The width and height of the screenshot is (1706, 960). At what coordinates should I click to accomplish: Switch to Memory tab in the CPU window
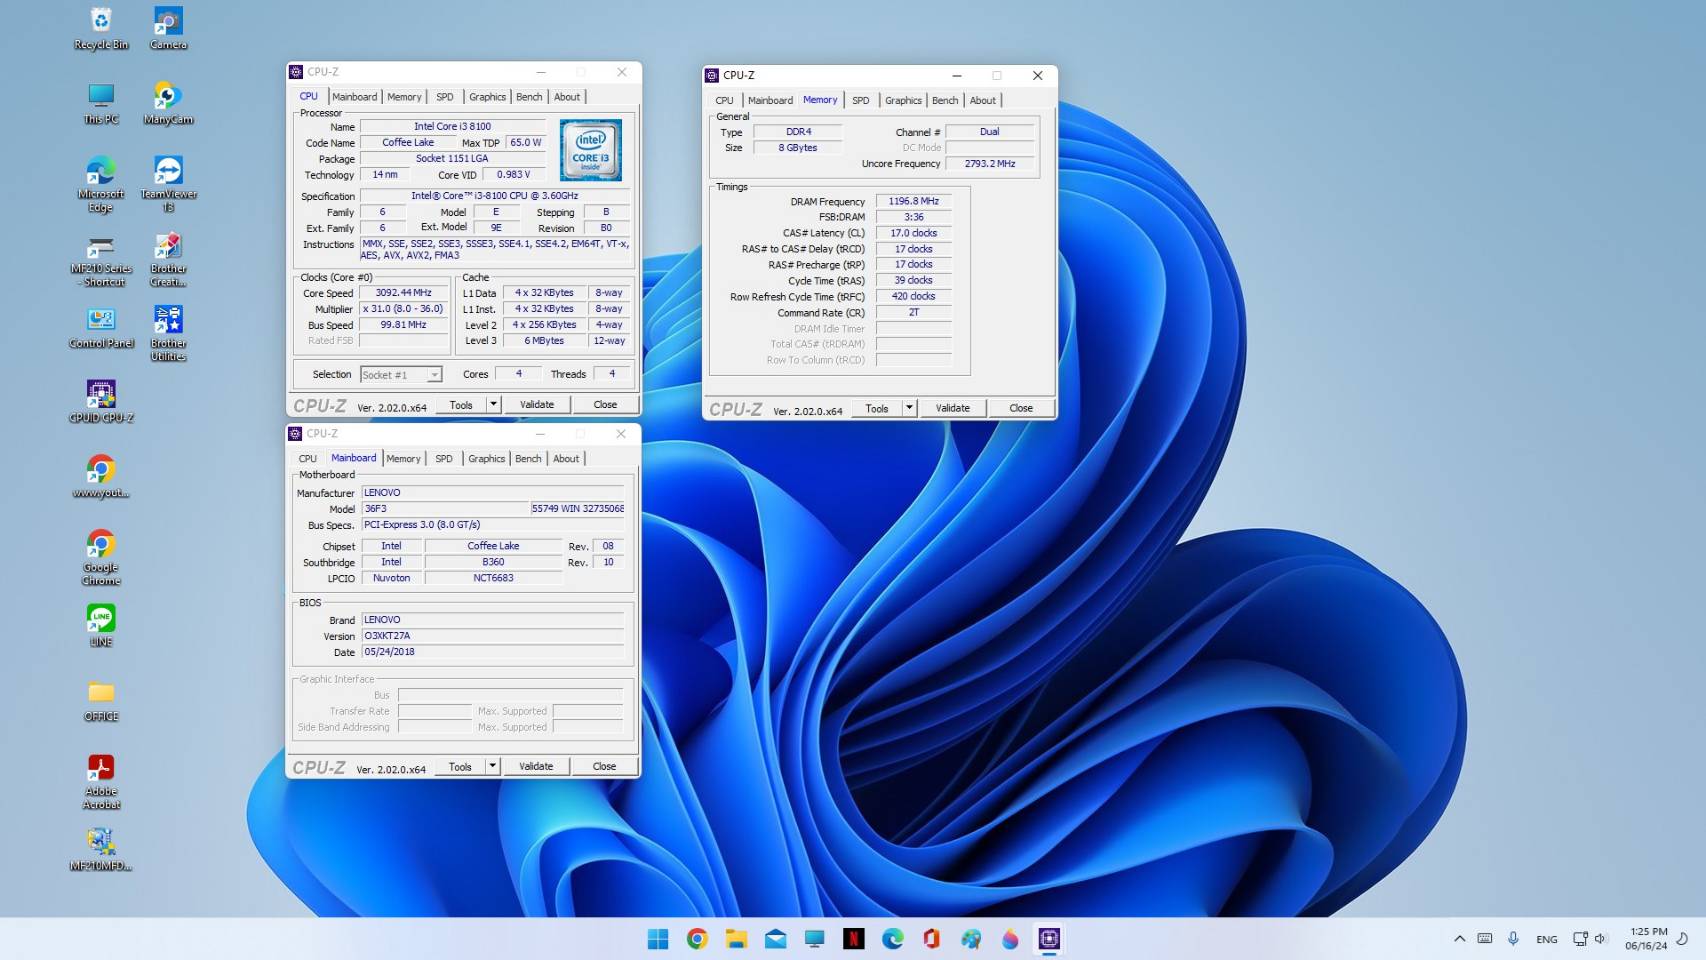(x=404, y=97)
